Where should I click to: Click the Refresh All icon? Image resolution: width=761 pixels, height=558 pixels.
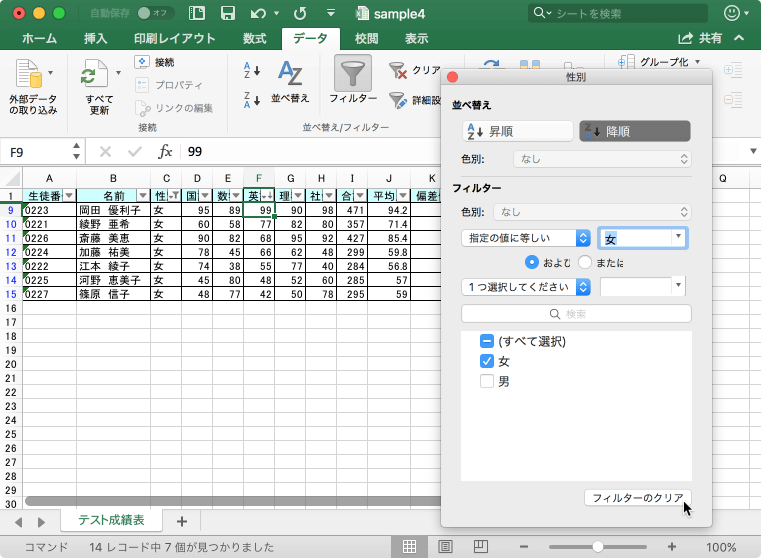coord(94,74)
